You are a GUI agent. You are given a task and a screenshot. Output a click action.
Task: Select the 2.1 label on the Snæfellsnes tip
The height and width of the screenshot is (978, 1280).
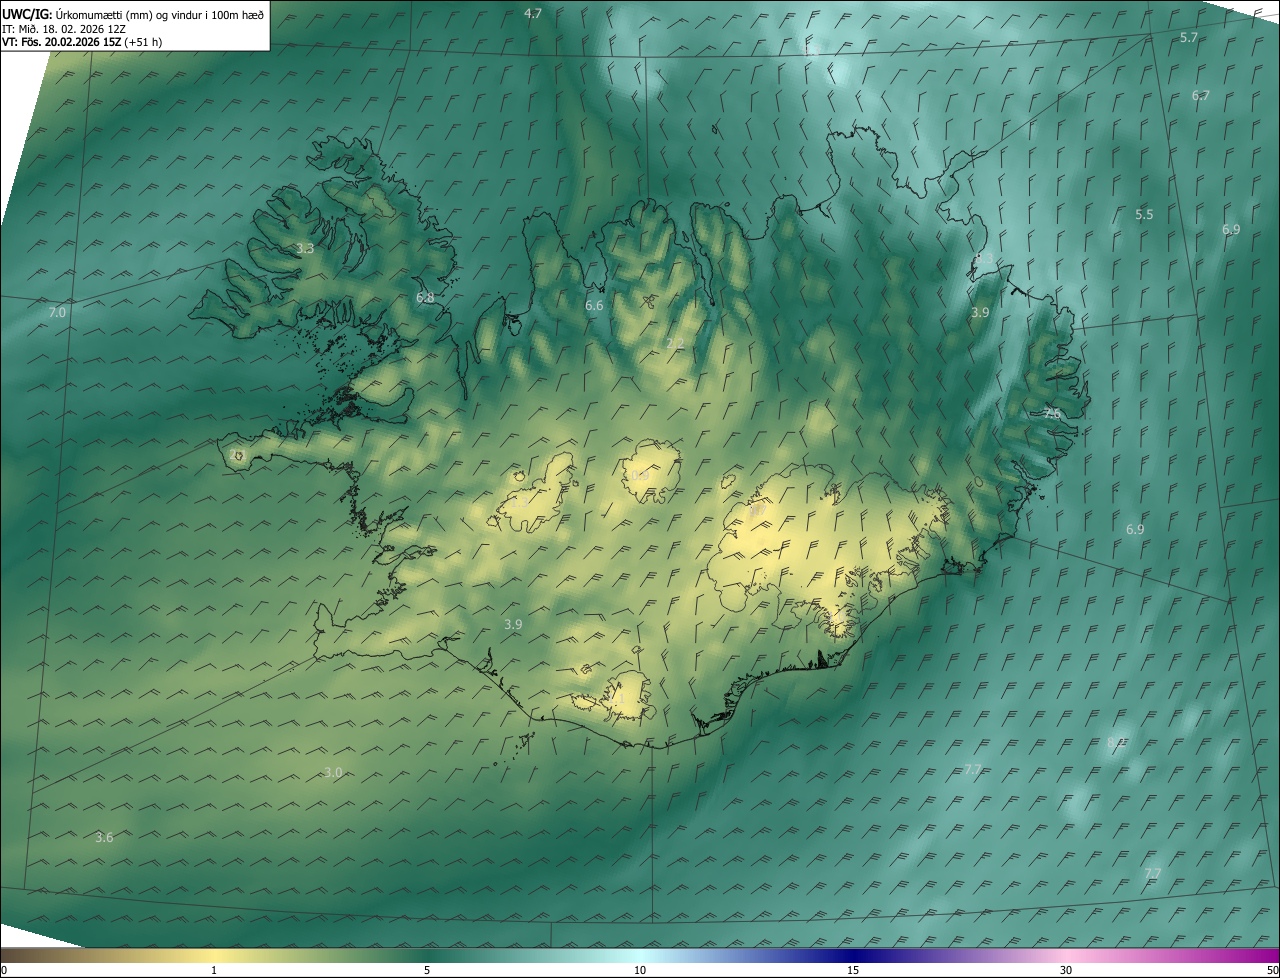[x=237, y=455]
